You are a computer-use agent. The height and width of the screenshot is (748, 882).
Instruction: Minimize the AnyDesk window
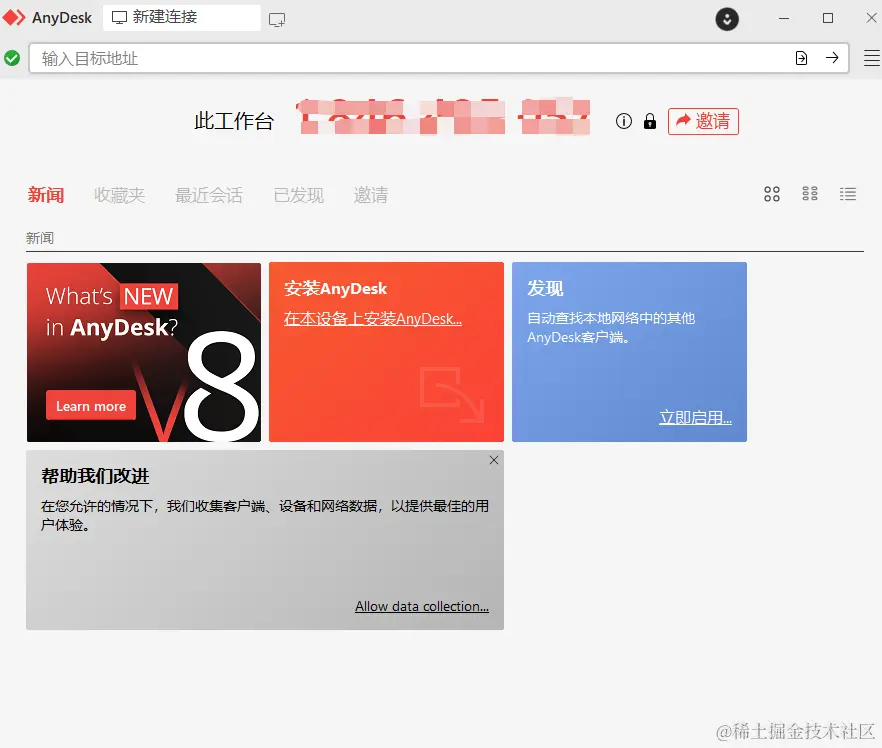coord(784,19)
